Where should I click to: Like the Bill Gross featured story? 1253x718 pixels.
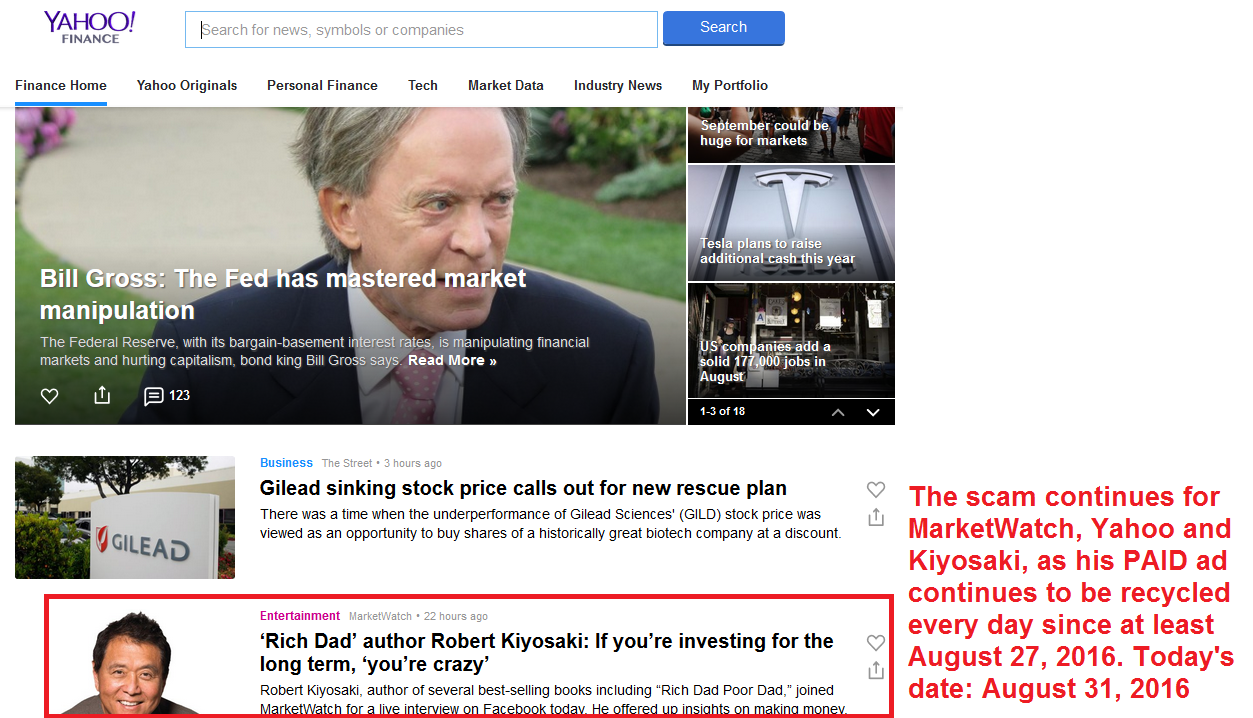click(49, 396)
